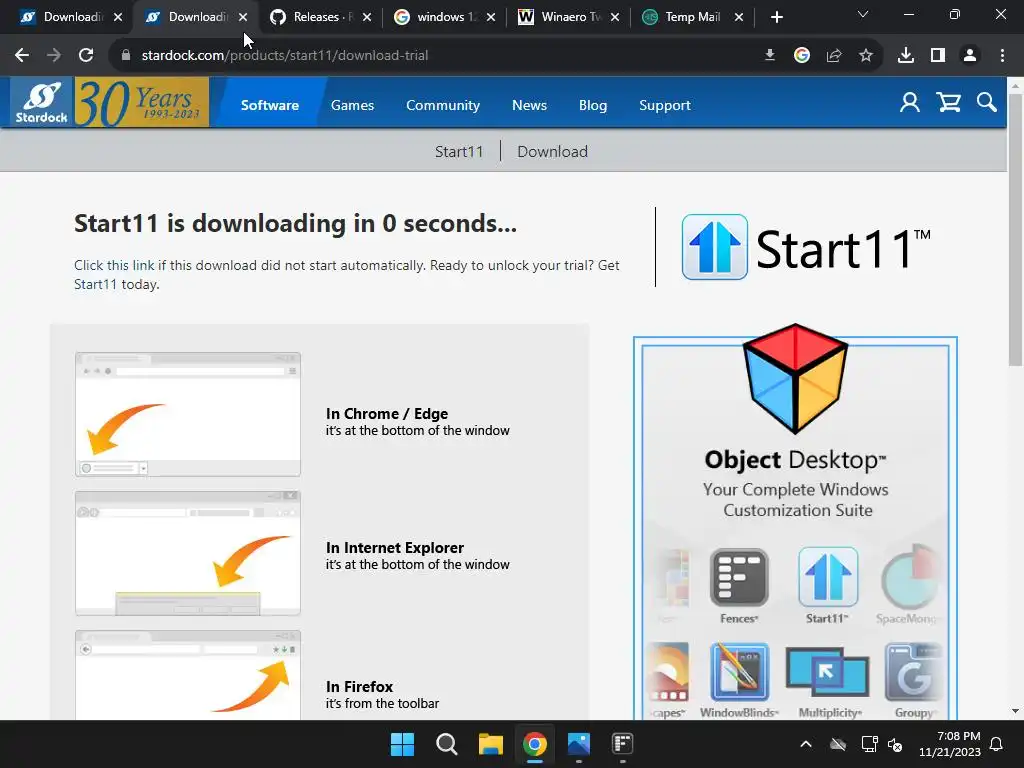The width and height of the screenshot is (1024, 768).
Task: Go back to the previous page
Action: [22, 56]
